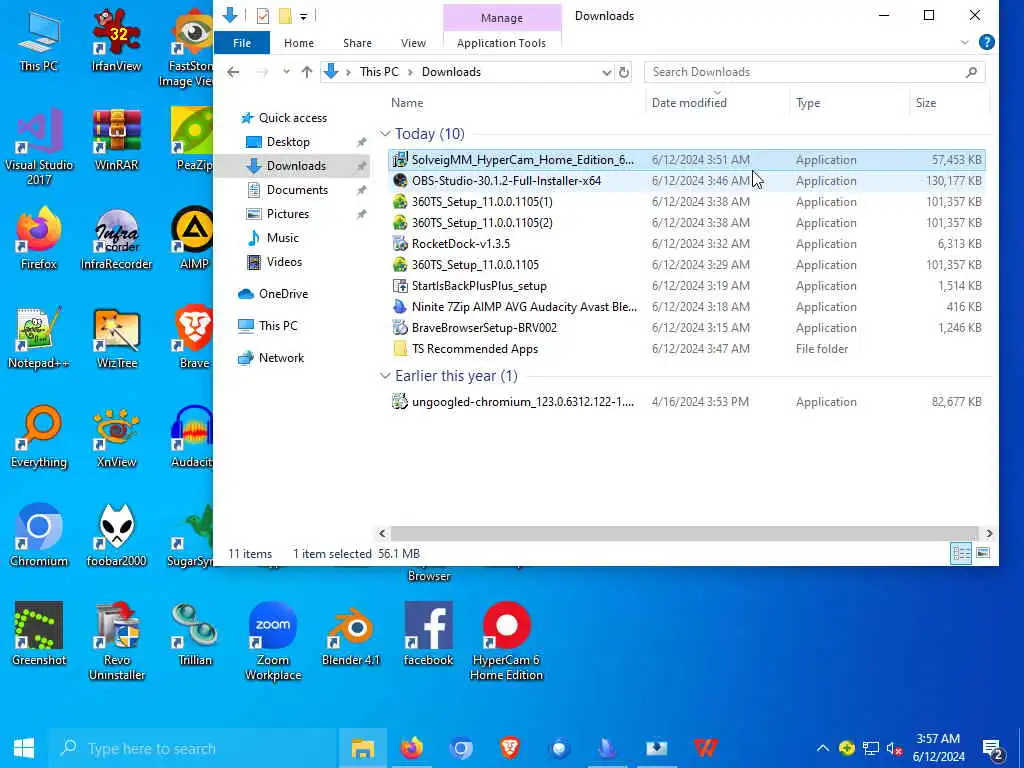Collapse the Earlier this year group
This screenshot has width=1024, height=768.
click(x=385, y=376)
